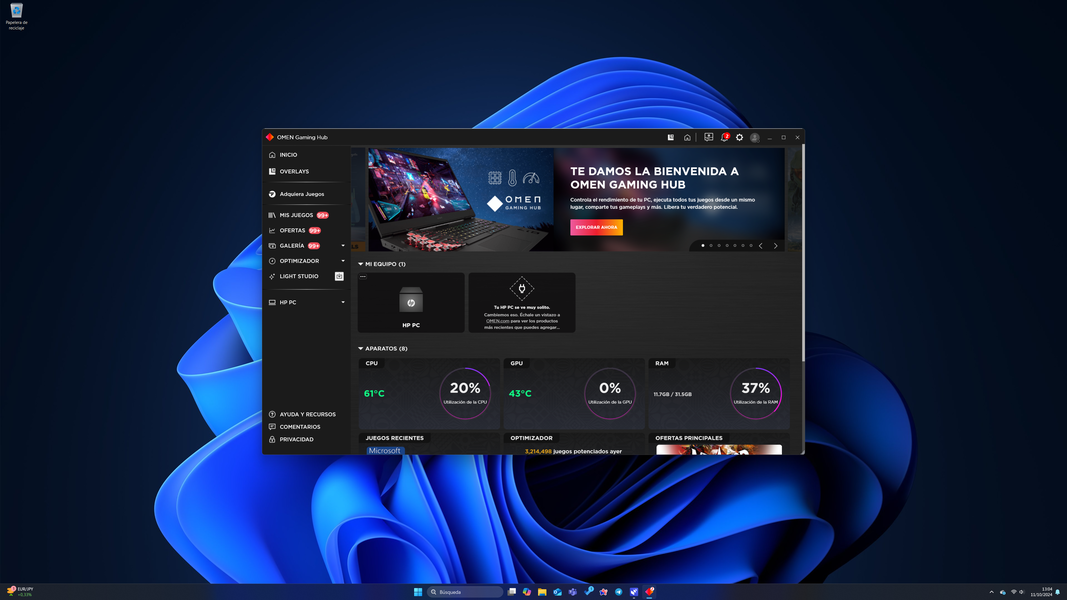Click the taskbar clock and date

click(x=1041, y=592)
